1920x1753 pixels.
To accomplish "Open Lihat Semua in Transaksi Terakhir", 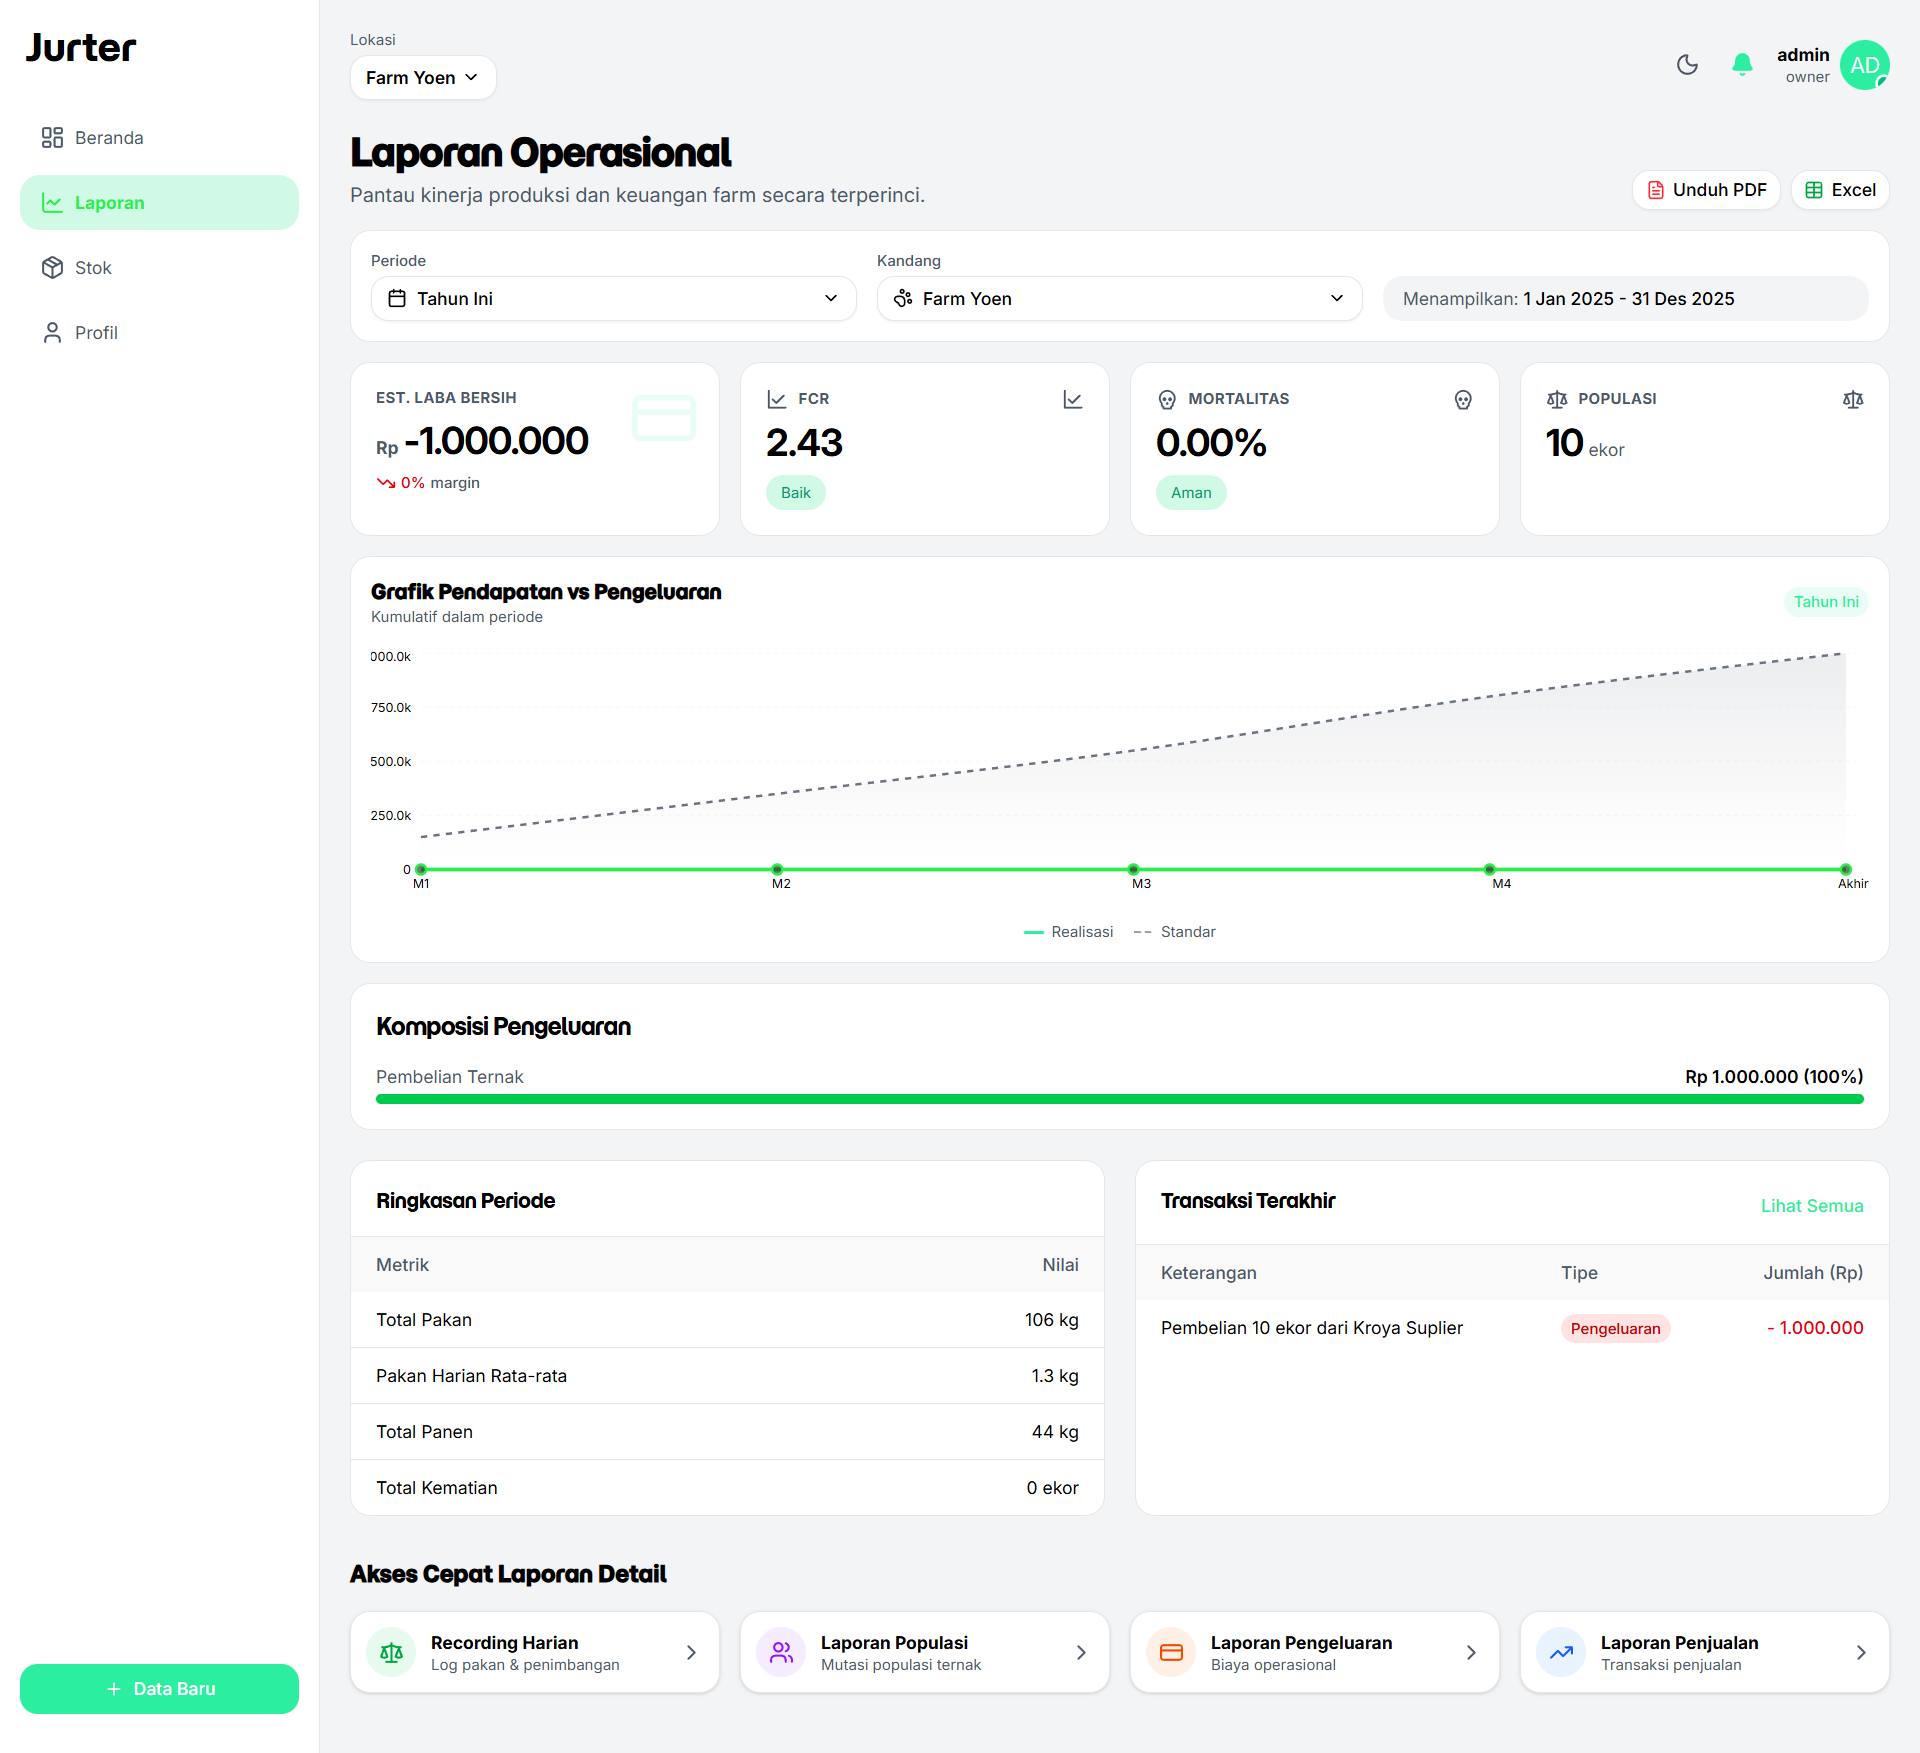I will tap(1813, 1205).
